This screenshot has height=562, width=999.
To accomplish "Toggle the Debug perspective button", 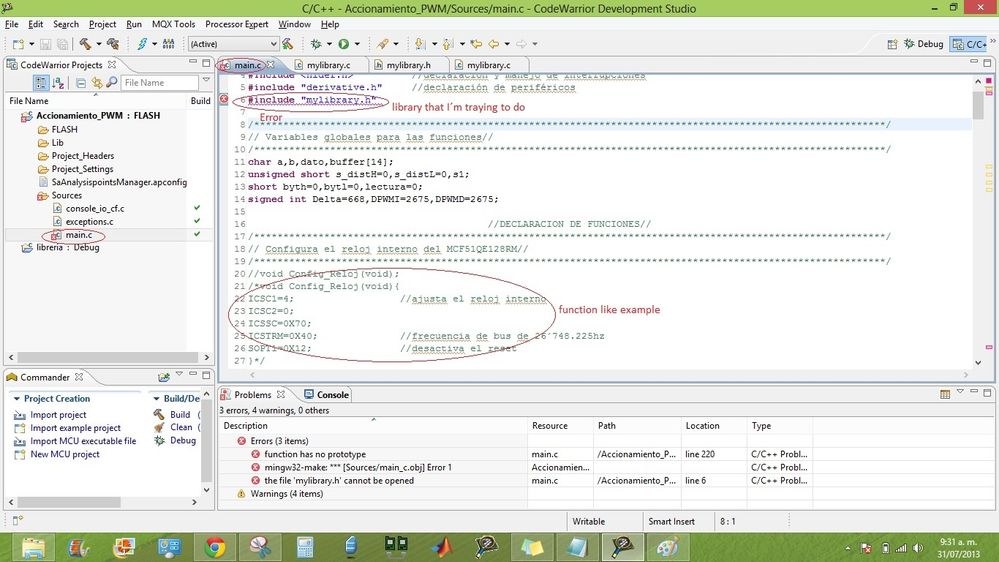I will tap(924, 44).
